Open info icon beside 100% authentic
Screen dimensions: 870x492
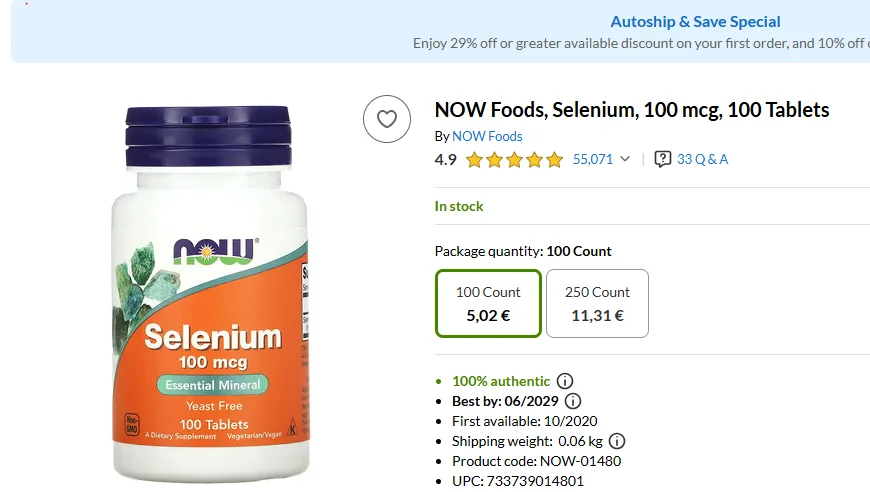coord(565,381)
